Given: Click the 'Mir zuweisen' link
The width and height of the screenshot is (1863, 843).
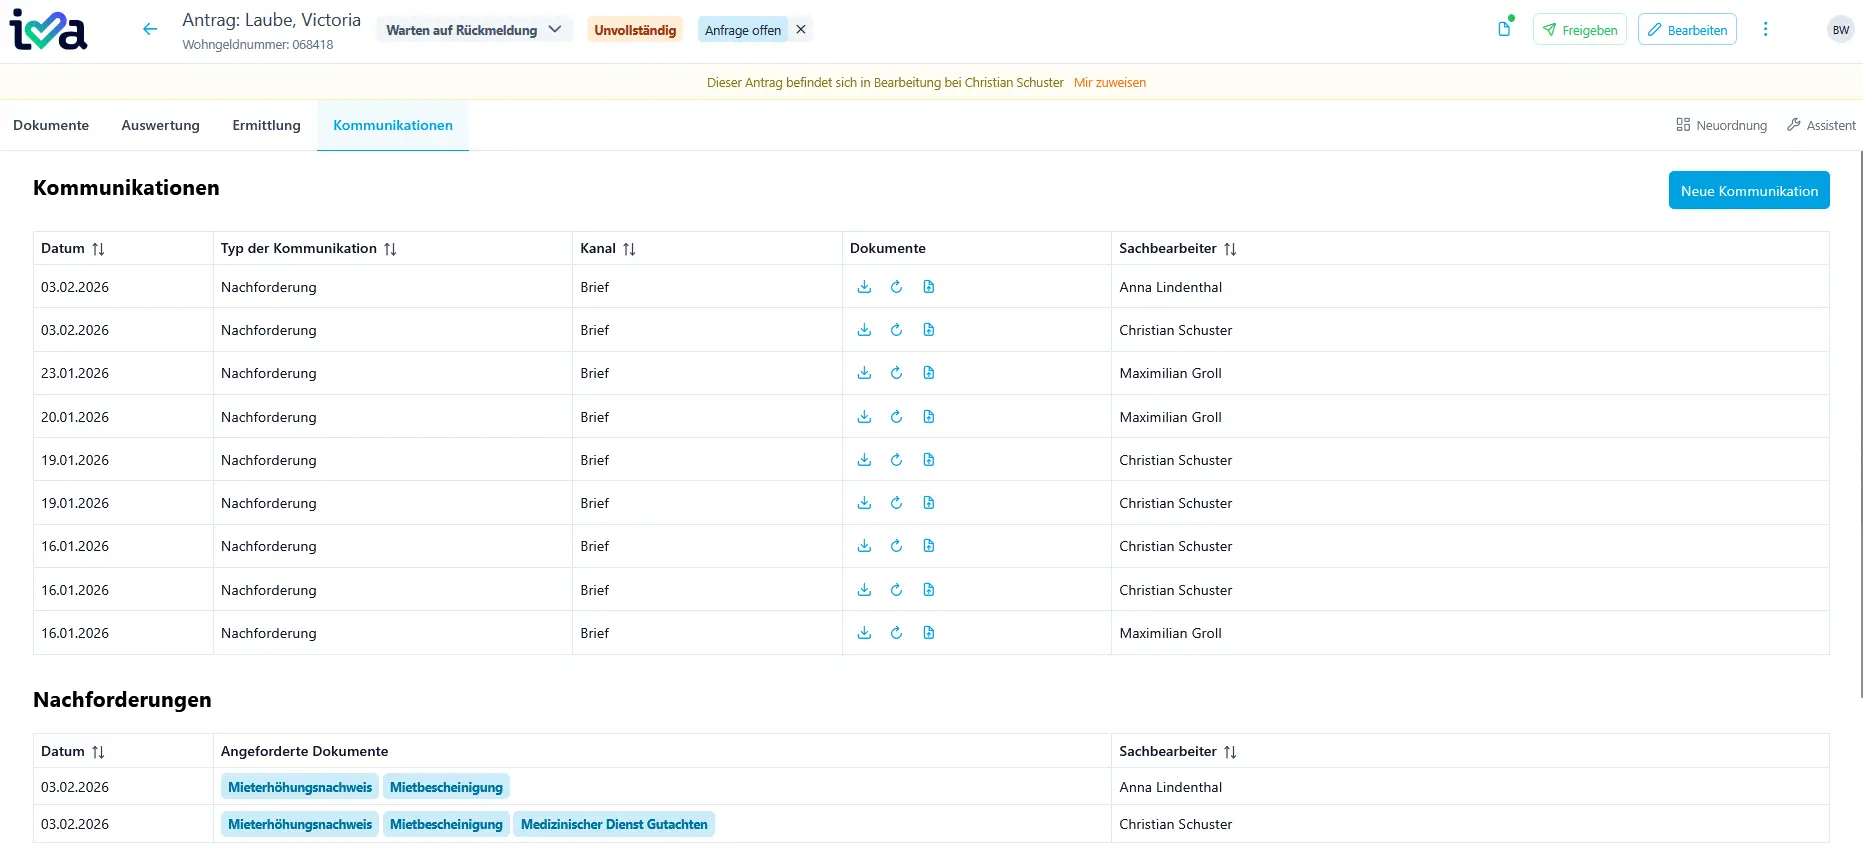Looking at the screenshot, I should (x=1109, y=83).
